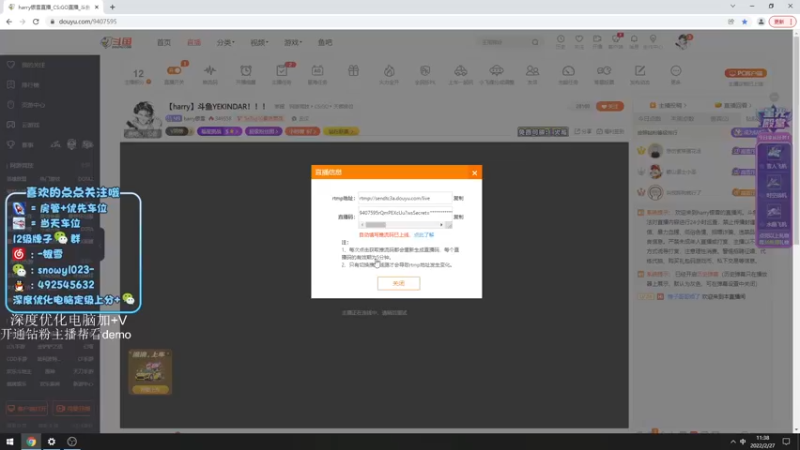
Task: Reload the page with the refresh icon
Action: pos(36,21)
